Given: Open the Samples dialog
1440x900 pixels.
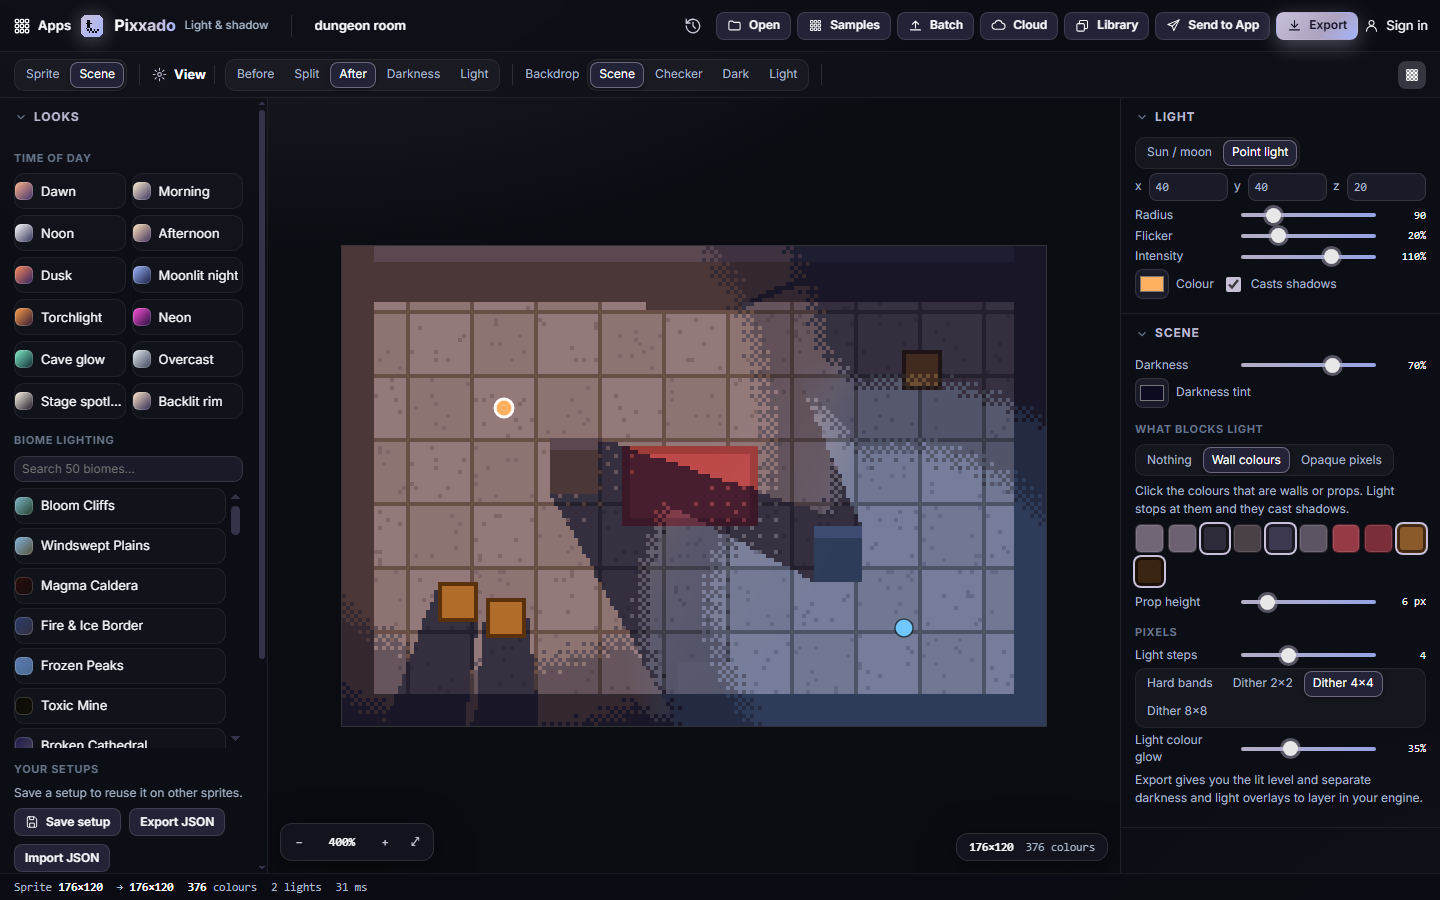Looking at the screenshot, I should (x=844, y=25).
